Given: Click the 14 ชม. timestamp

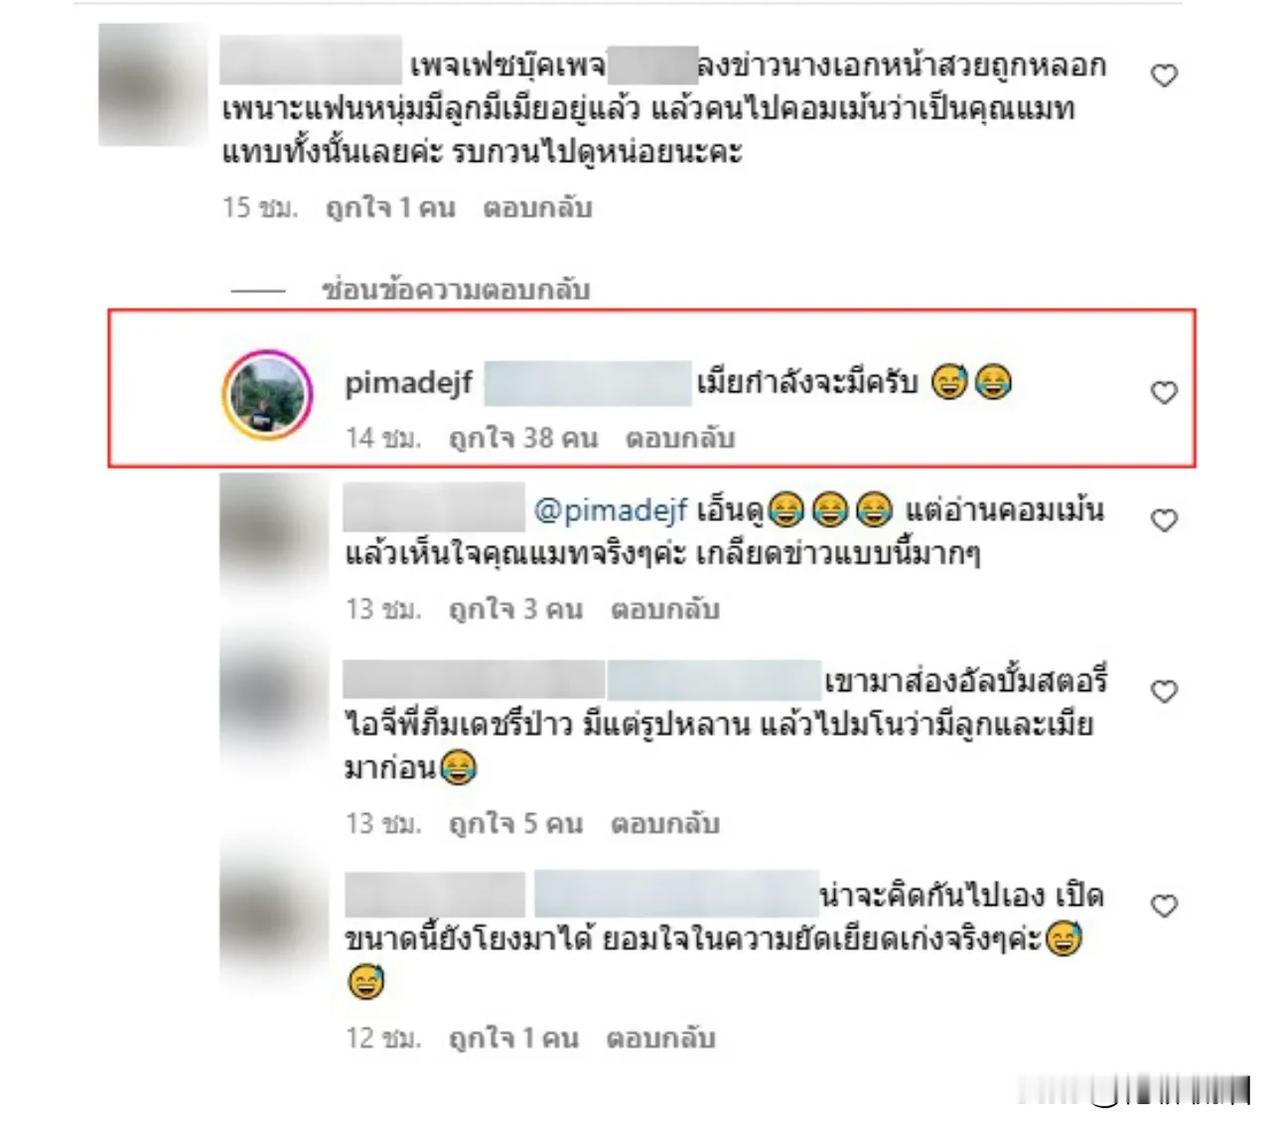Looking at the screenshot, I should click(x=383, y=438).
